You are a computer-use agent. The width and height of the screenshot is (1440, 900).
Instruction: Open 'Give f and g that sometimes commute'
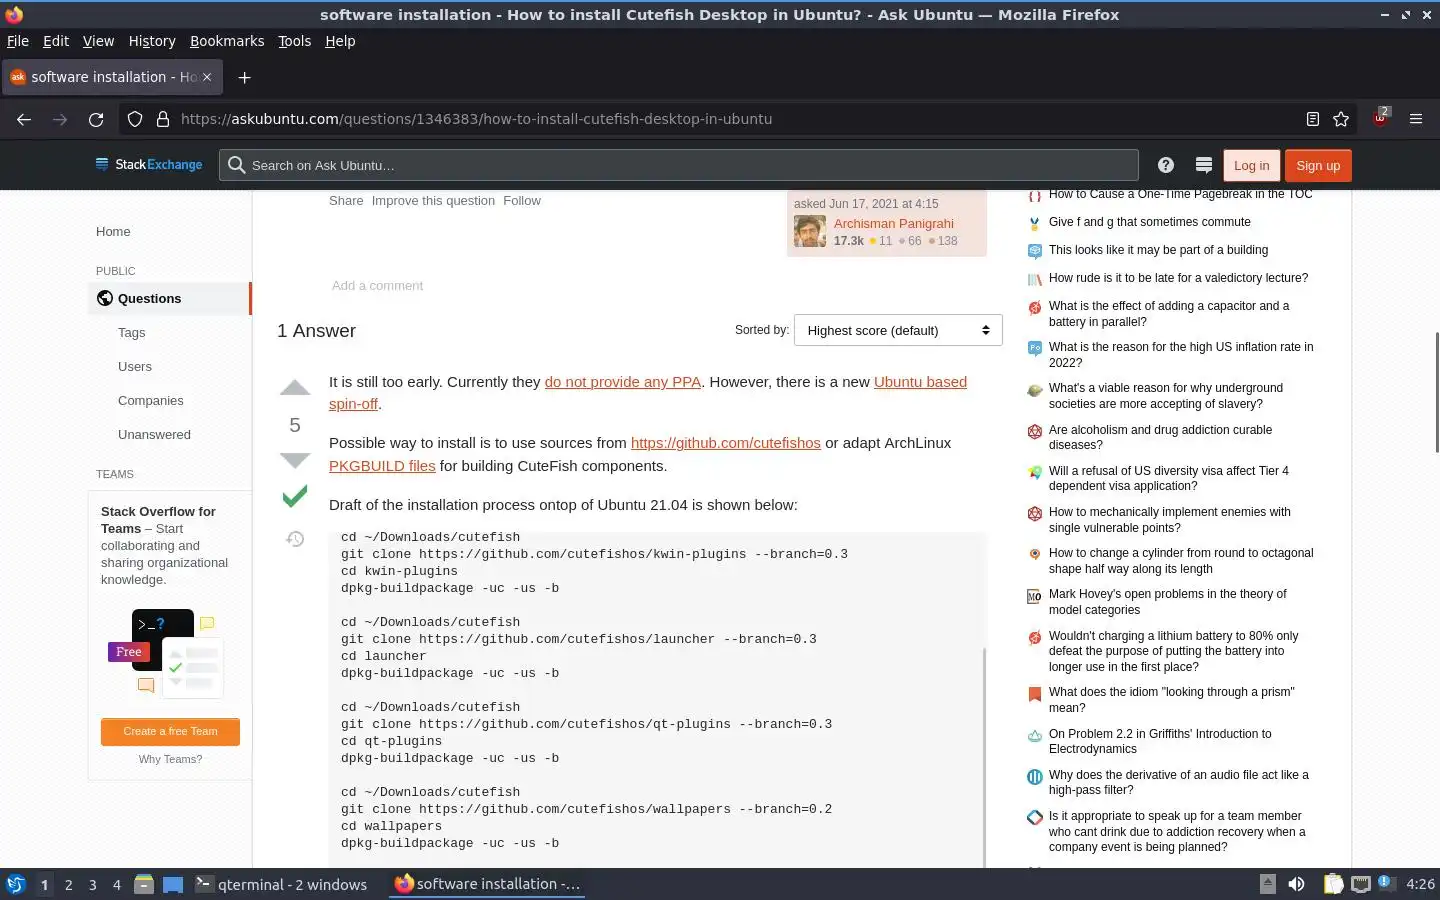coord(1149,222)
